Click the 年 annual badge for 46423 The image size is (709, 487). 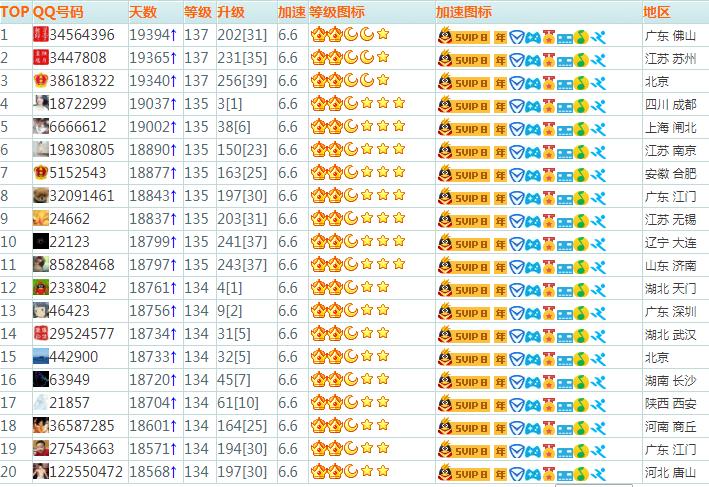point(500,313)
